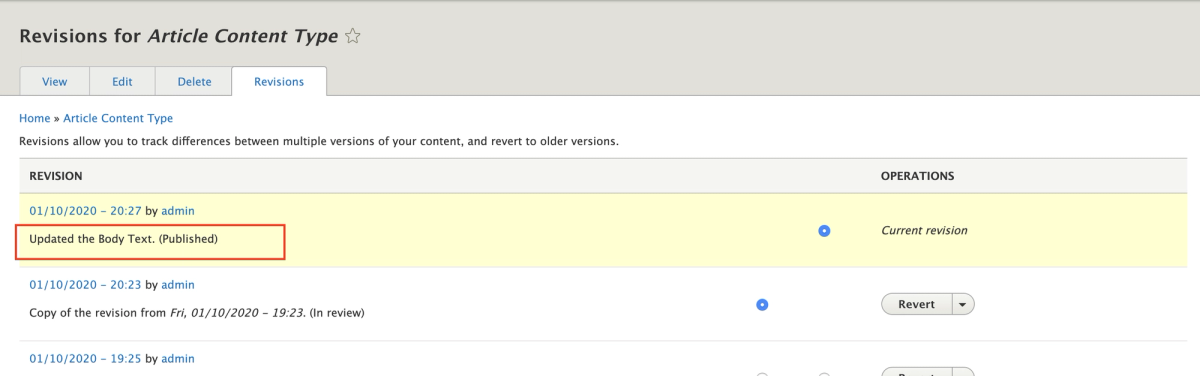Viewport: 1200px width, 376px height.
Task: Select radio button on 20:23 revision row
Action: tap(762, 304)
